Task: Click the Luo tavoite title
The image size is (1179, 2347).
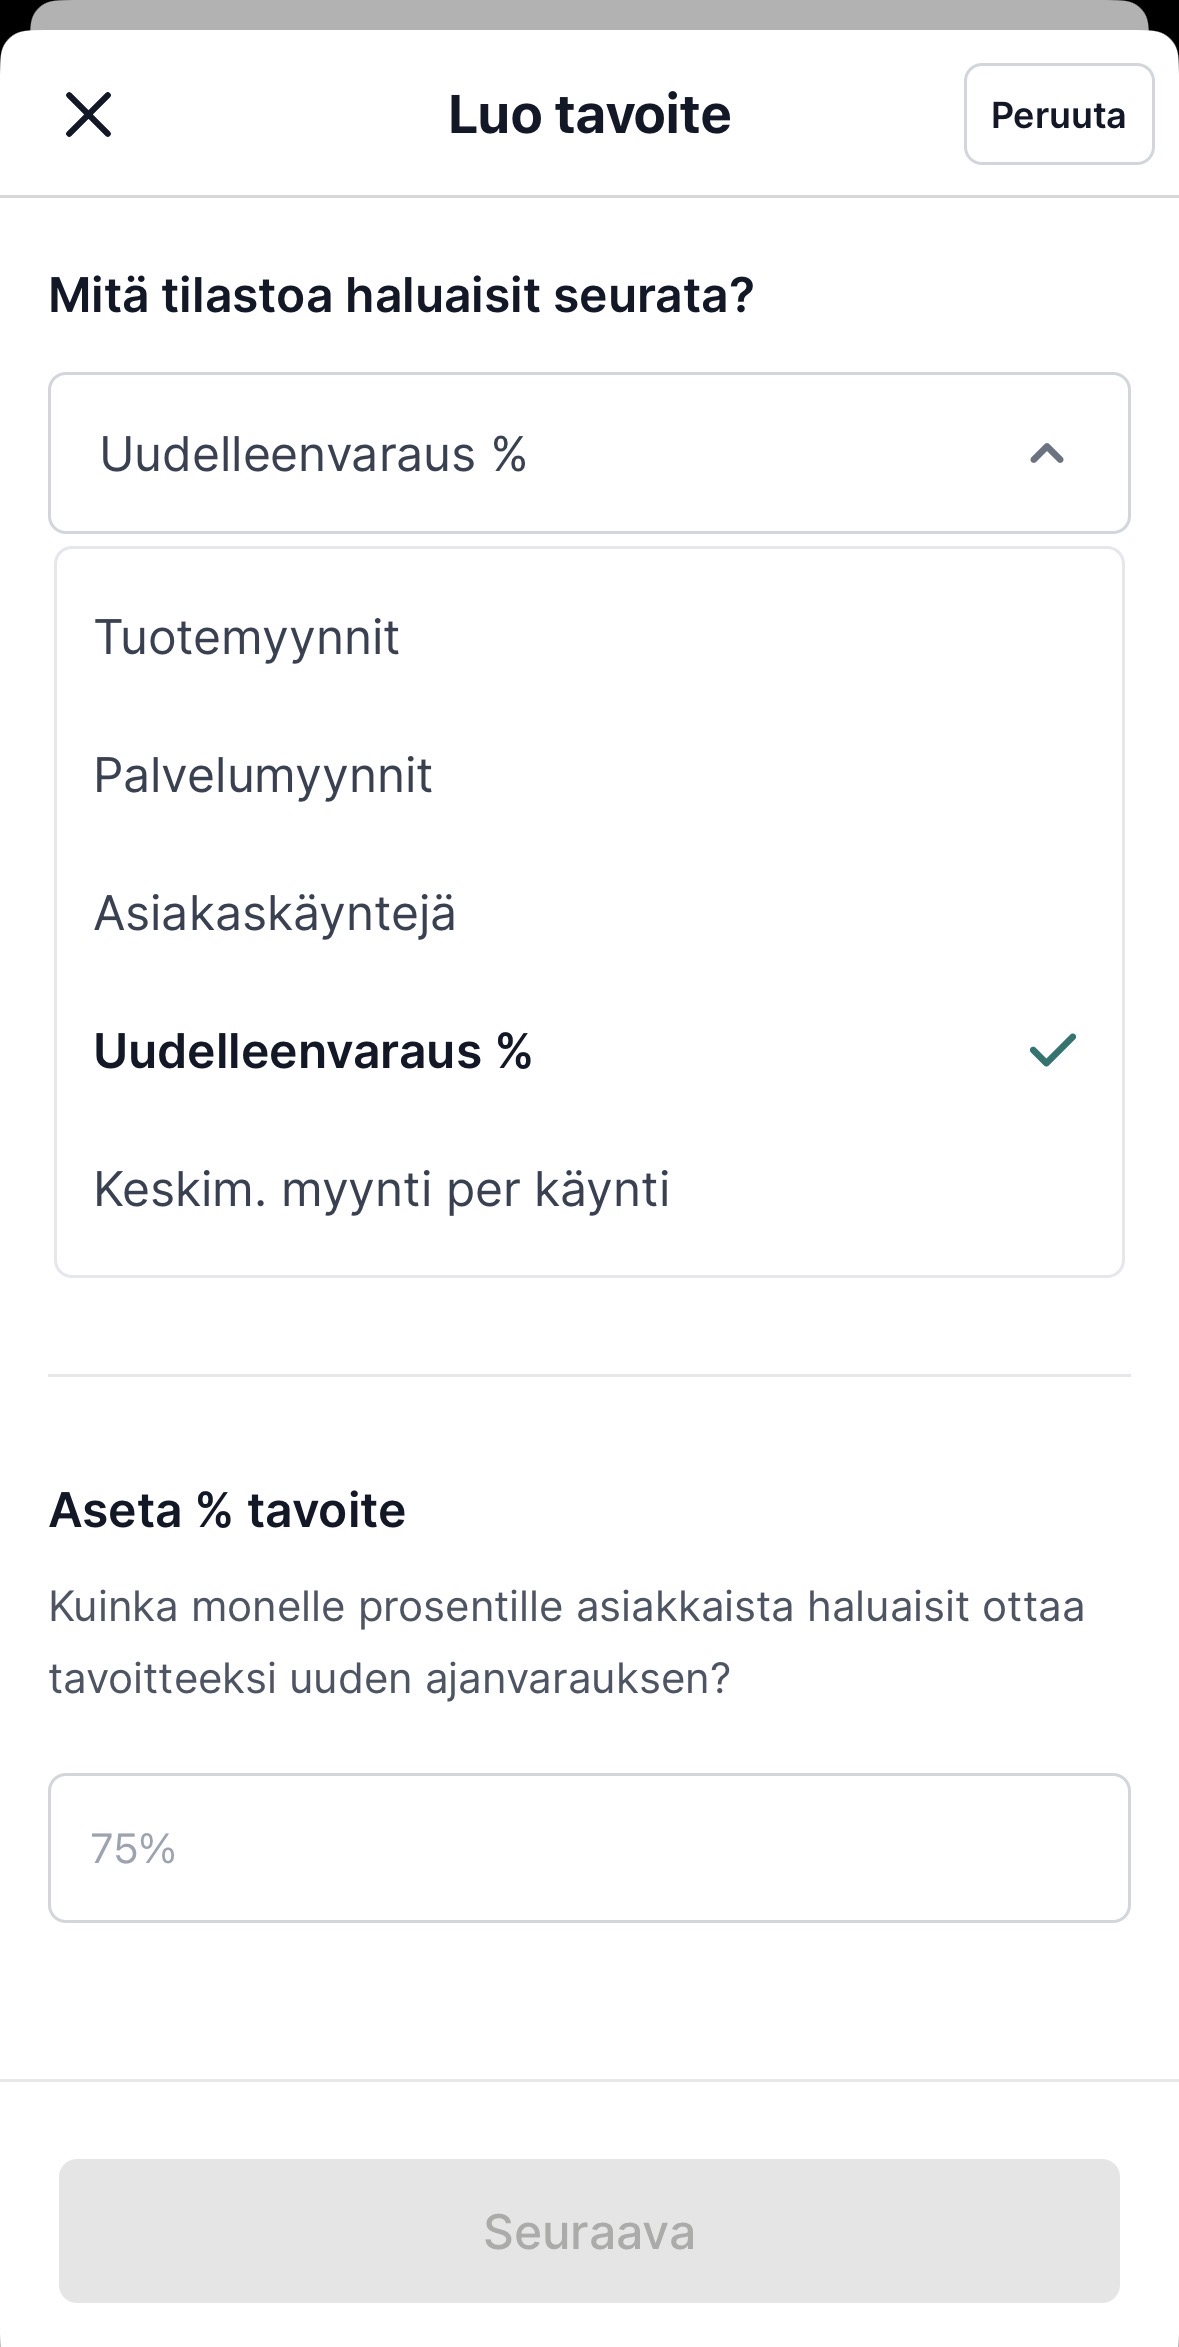Action: pos(590,113)
